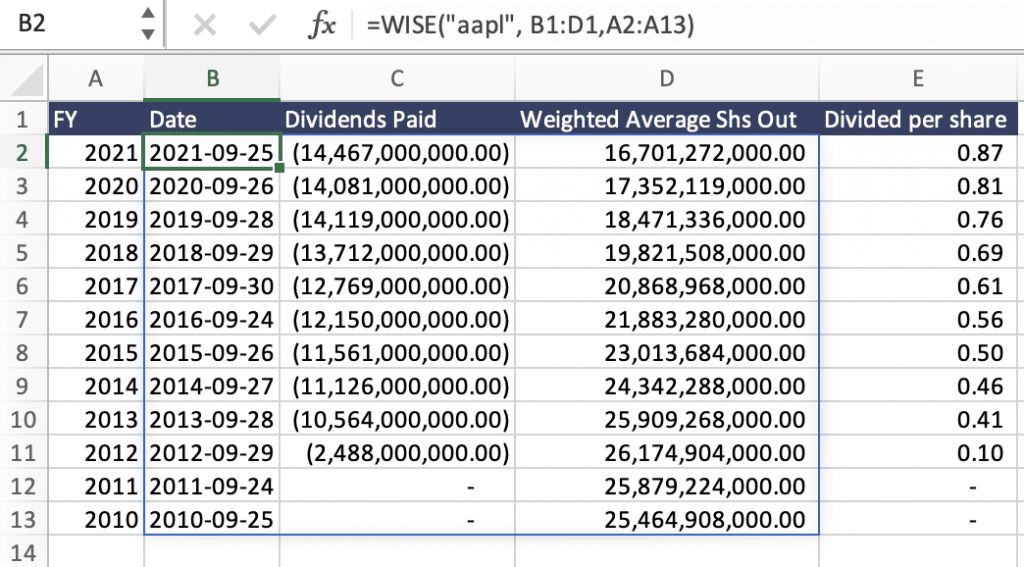
Task: Select row 1 header
Action: click(23, 120)
